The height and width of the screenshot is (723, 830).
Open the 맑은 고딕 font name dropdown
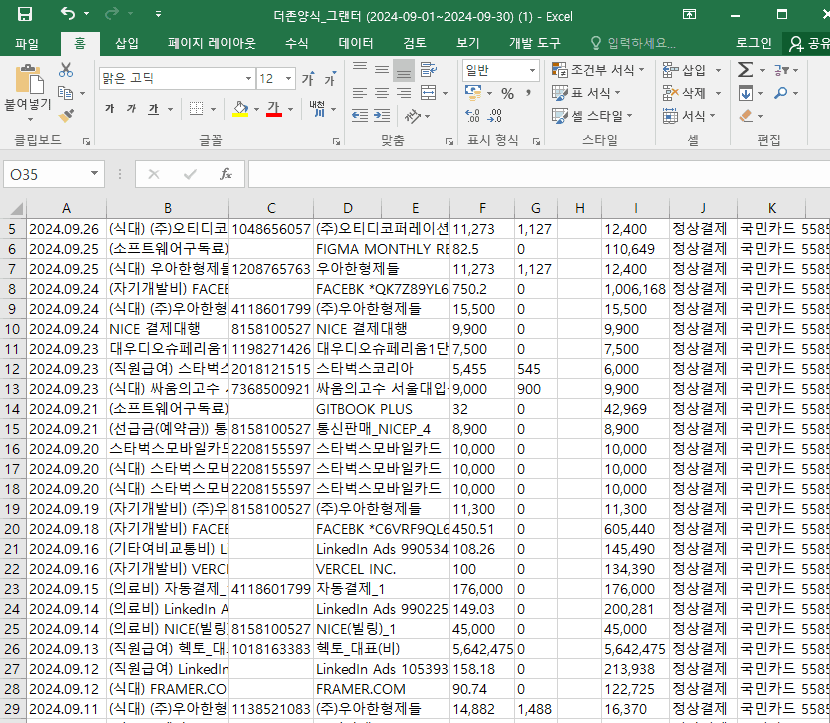click(248, 79)
